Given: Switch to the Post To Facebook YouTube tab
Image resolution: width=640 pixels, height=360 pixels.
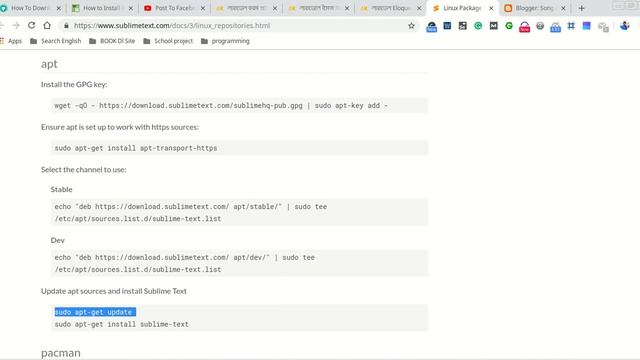Looking at the screenshot, I should click(175, 8).
